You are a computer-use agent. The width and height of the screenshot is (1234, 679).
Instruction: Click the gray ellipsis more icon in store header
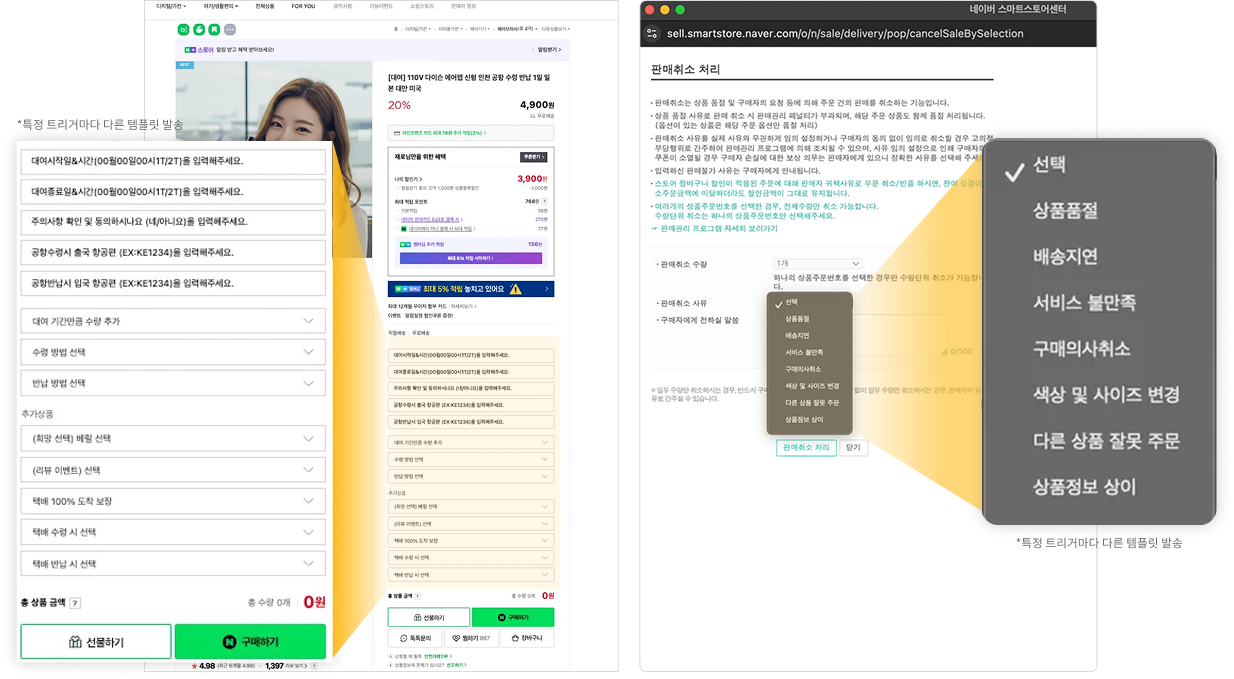[230, 30]
